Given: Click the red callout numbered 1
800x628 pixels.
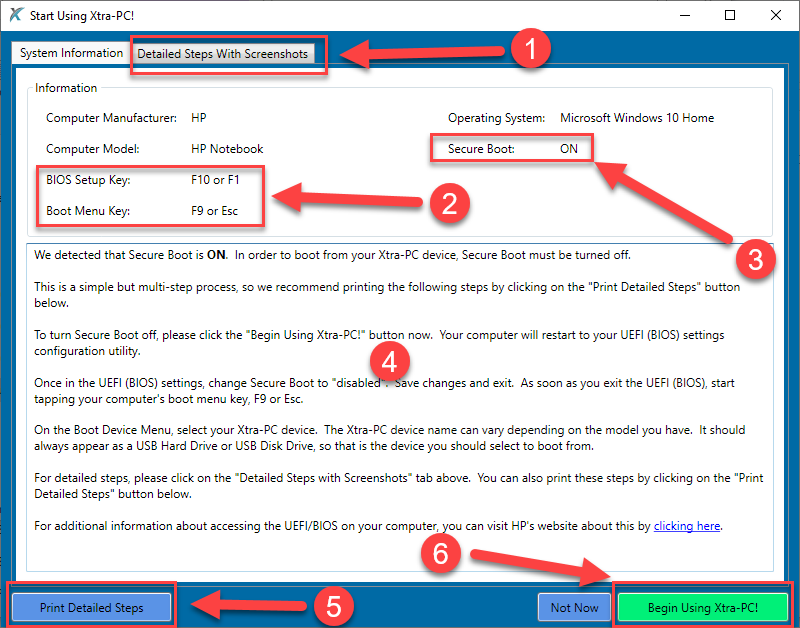Looking at the screenshot, I should click(x=534, y=48).
